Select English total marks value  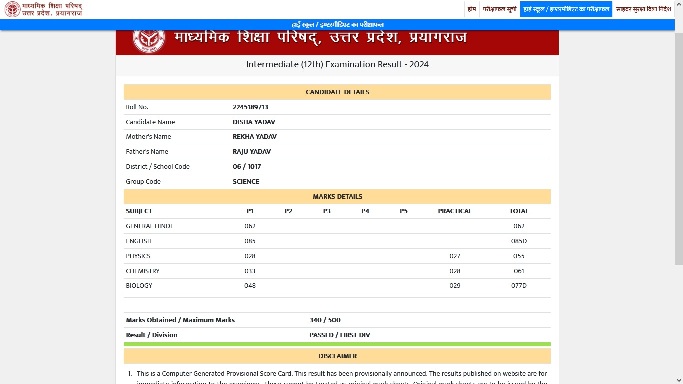[519, 241]
